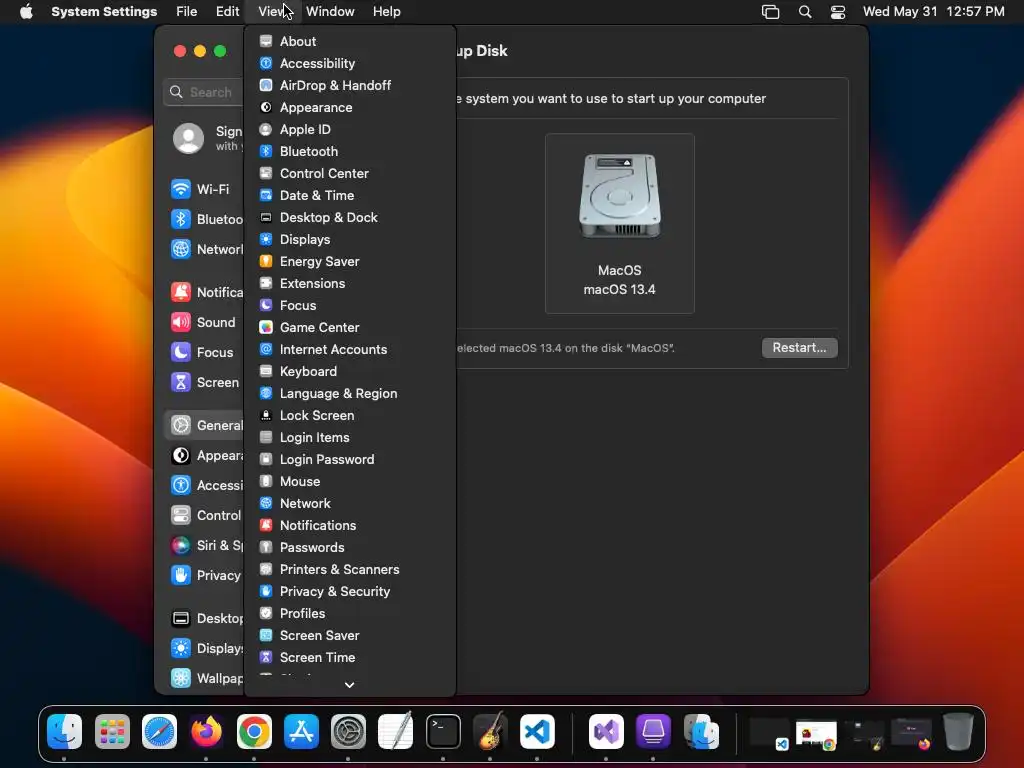
Task: Choose Internet Accounts from the View menu
Action: coord(349,349)
